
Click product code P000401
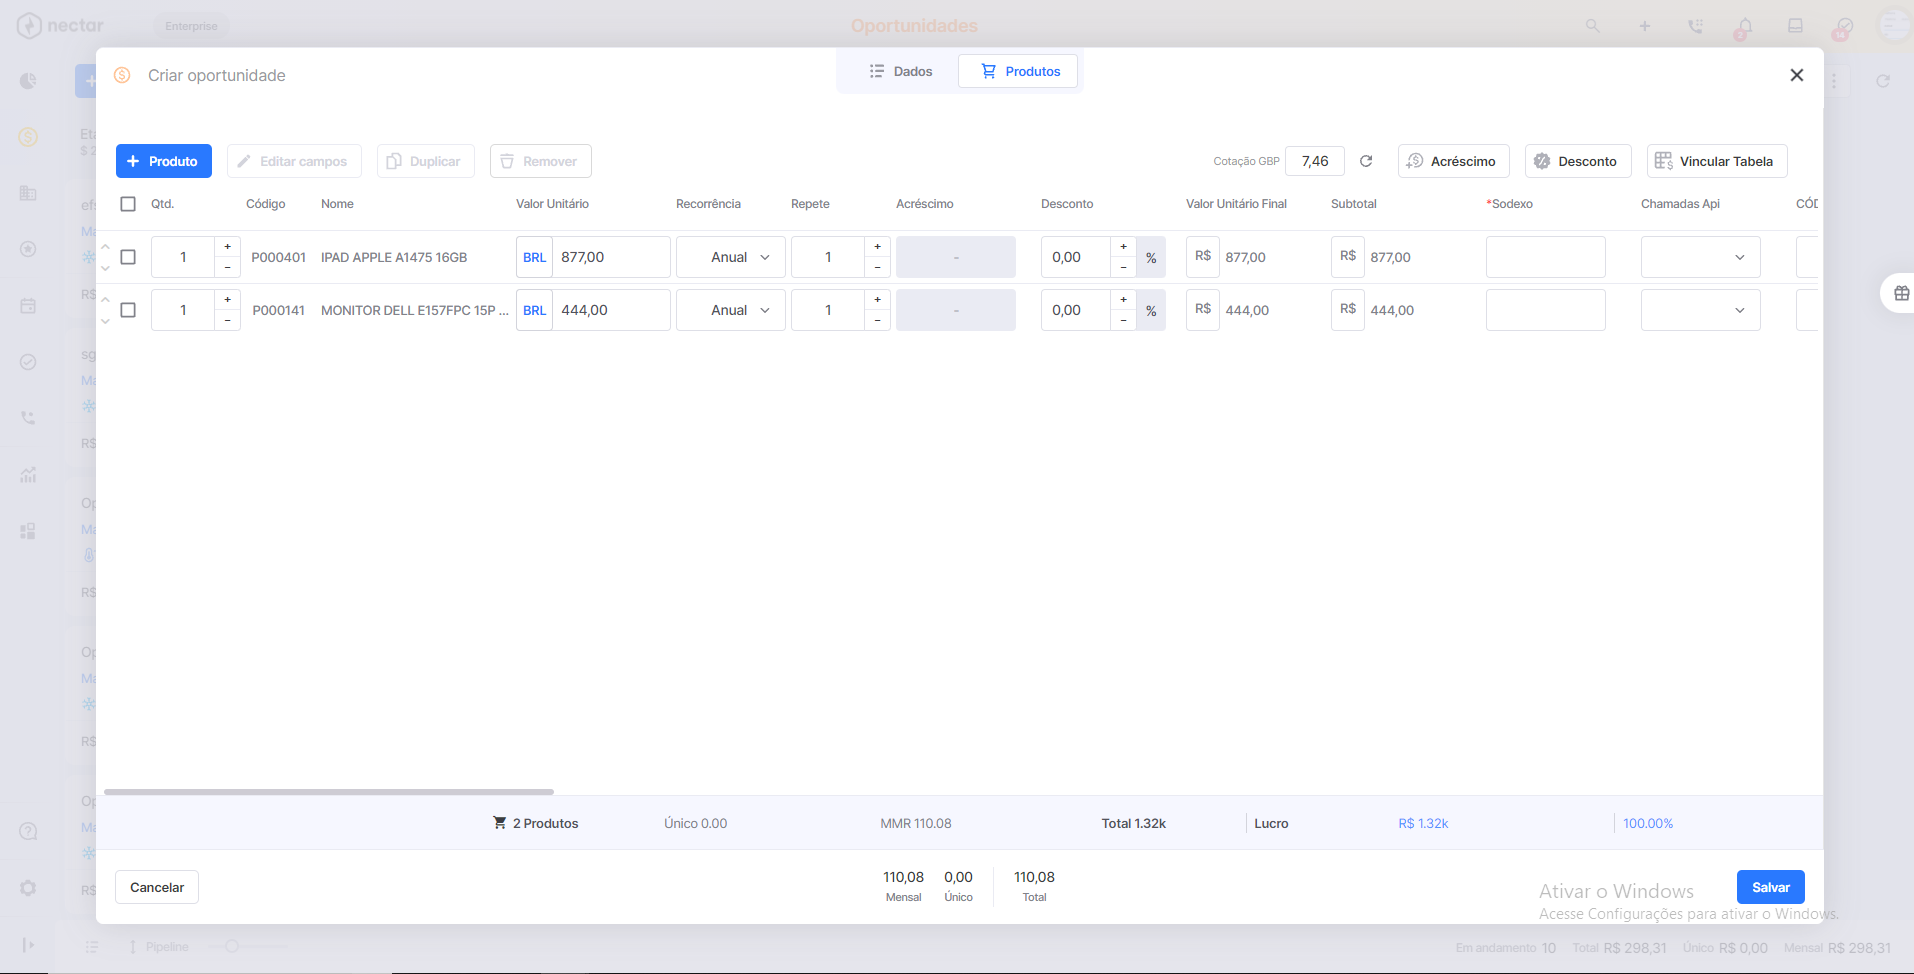tap(278, 257)
